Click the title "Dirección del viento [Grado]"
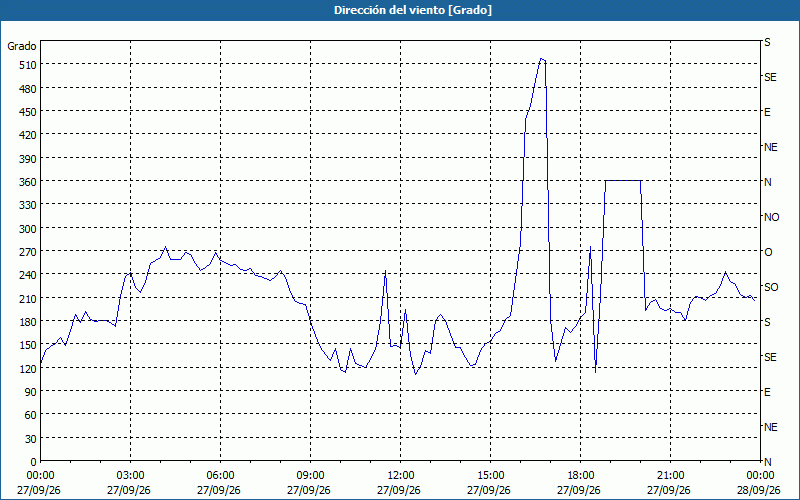This screenshot has width=800, height=500. pos(413,10)
